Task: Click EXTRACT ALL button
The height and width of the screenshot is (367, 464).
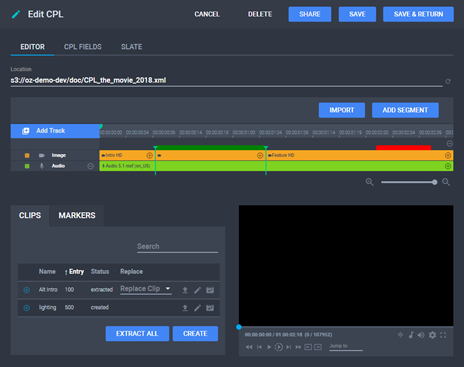Action: pyautogui.click(x=137, y=334)
